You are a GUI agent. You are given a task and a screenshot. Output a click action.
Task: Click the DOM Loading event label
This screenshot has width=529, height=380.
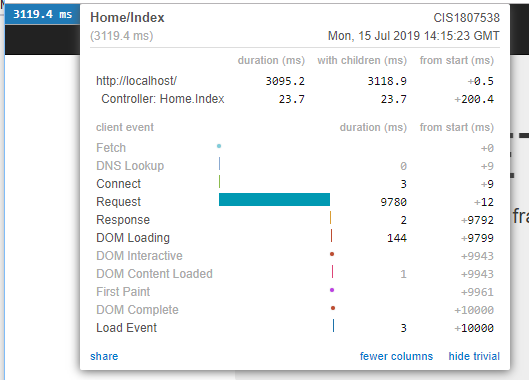pyautogui.click(x=133, y=238)
